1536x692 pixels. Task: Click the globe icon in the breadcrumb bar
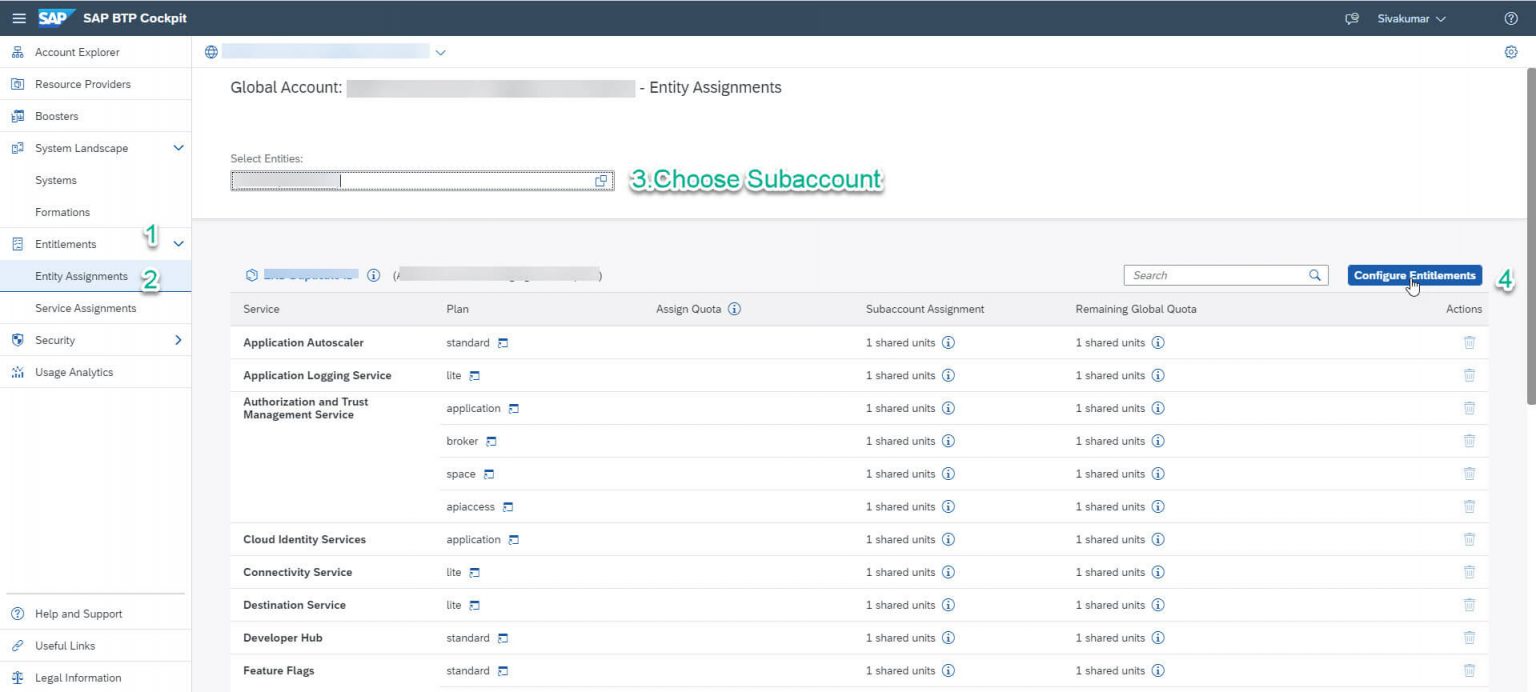[209, 52]
